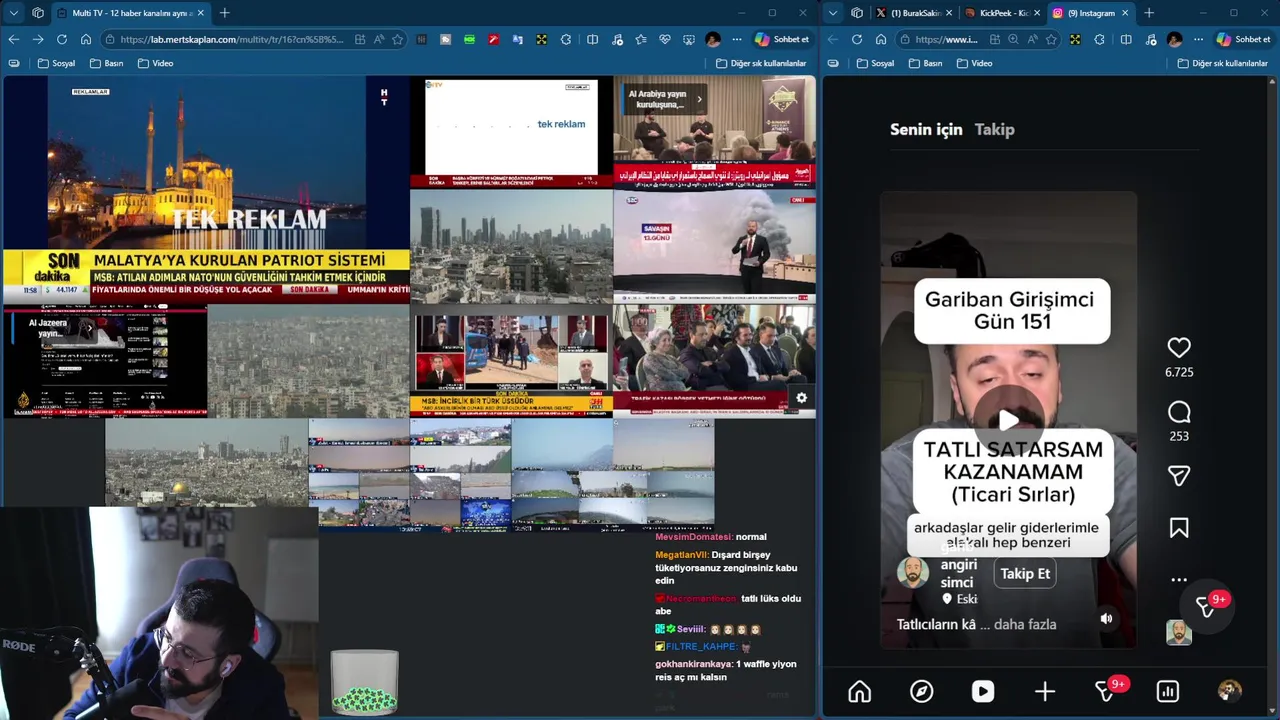Open tab search dropdown in Instagram window

(833, 13)
